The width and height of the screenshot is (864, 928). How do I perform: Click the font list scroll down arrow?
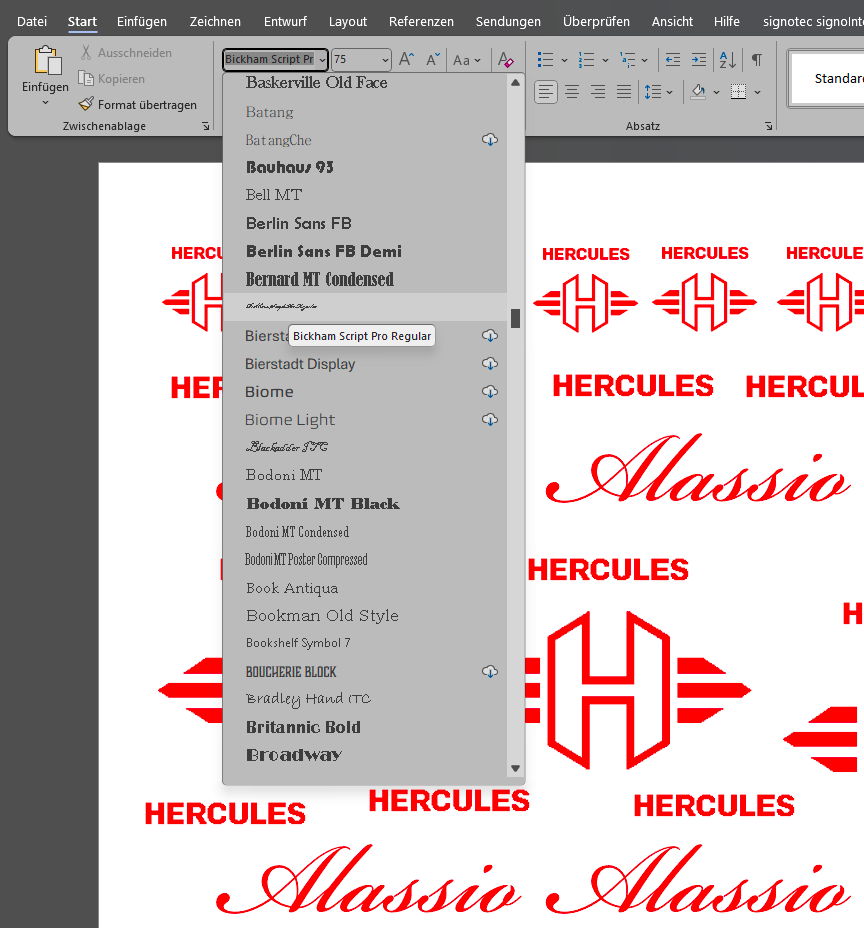(x=516, y=768)
